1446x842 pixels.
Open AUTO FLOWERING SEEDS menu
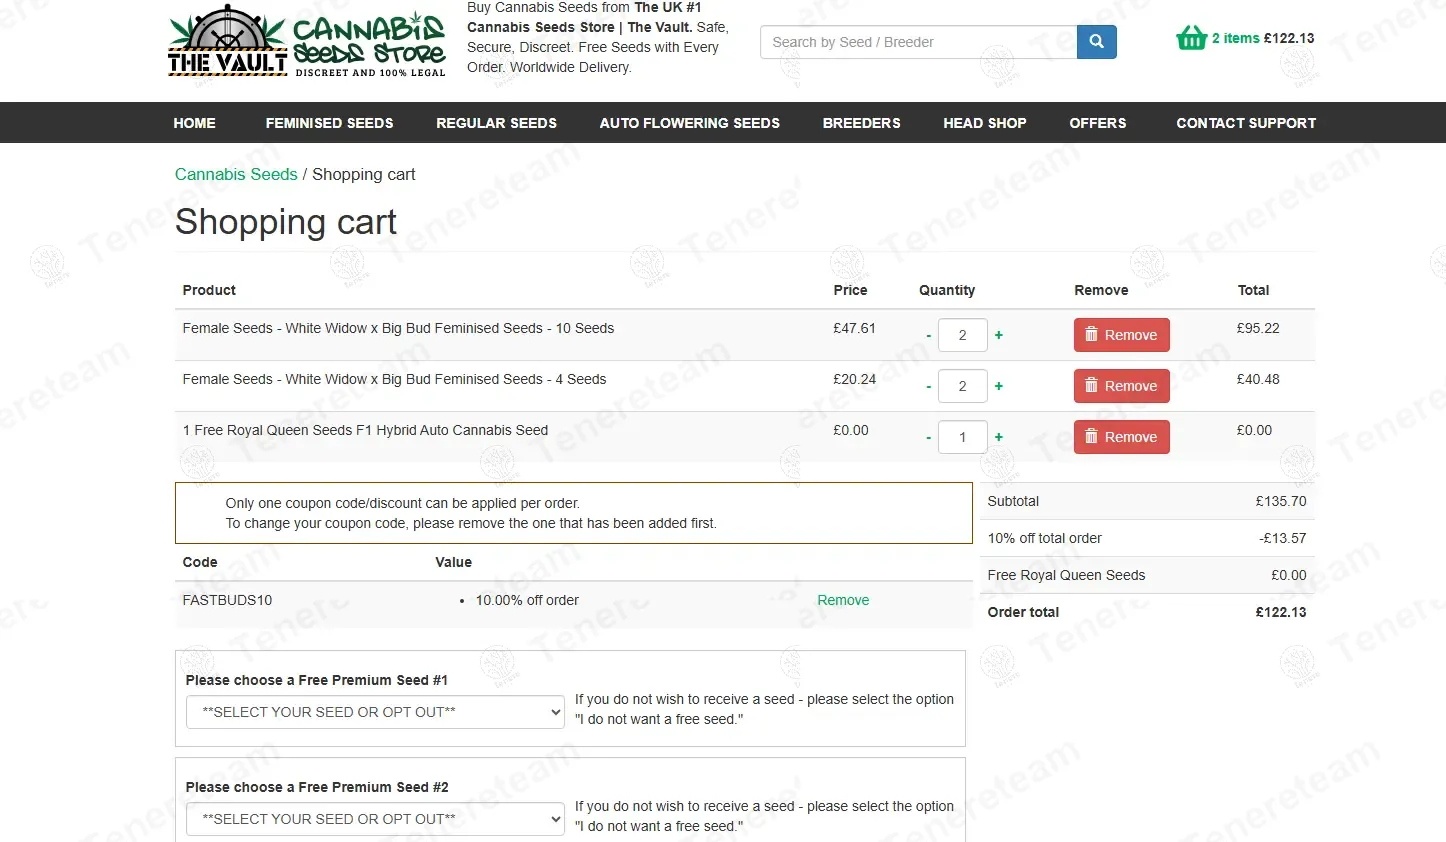(689, 123)
